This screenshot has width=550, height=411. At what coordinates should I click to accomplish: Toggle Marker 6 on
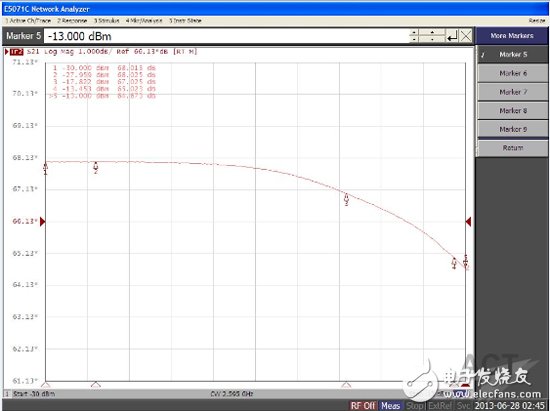(512, 73)
